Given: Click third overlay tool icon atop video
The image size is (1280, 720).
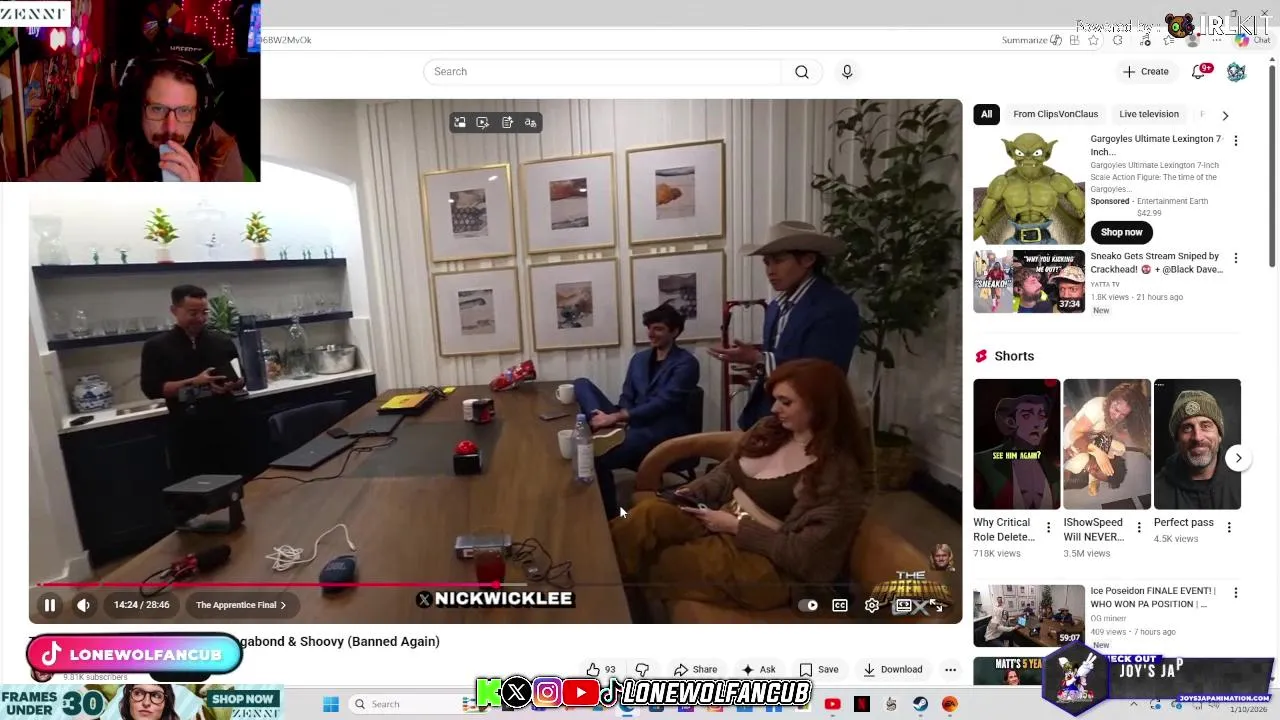Looking at the screenshot, I should 507,122.
